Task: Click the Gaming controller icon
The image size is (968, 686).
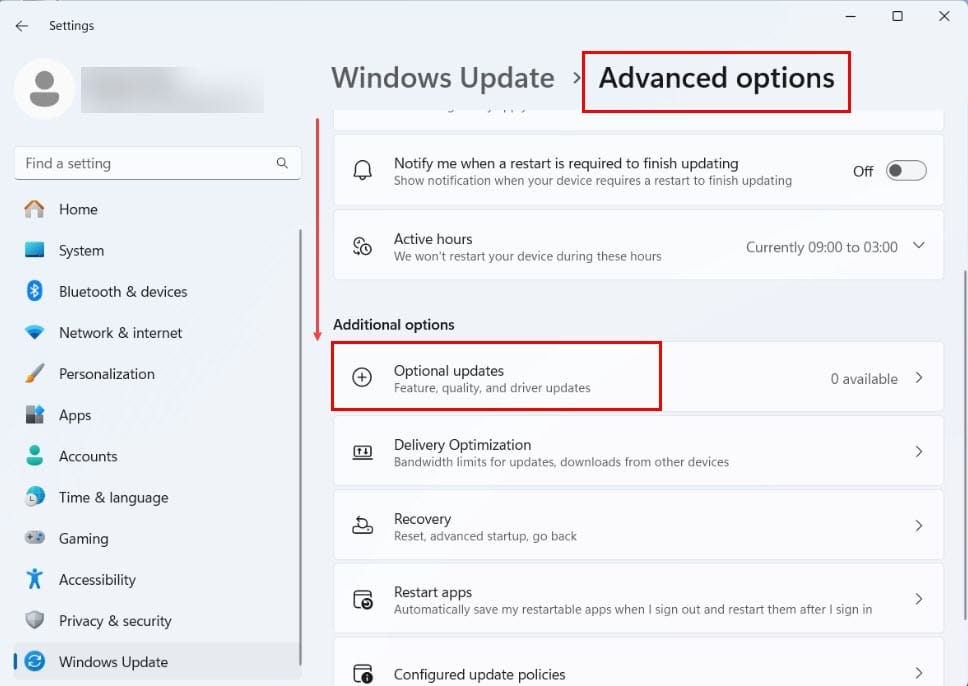Action: (x=35, y=538)
